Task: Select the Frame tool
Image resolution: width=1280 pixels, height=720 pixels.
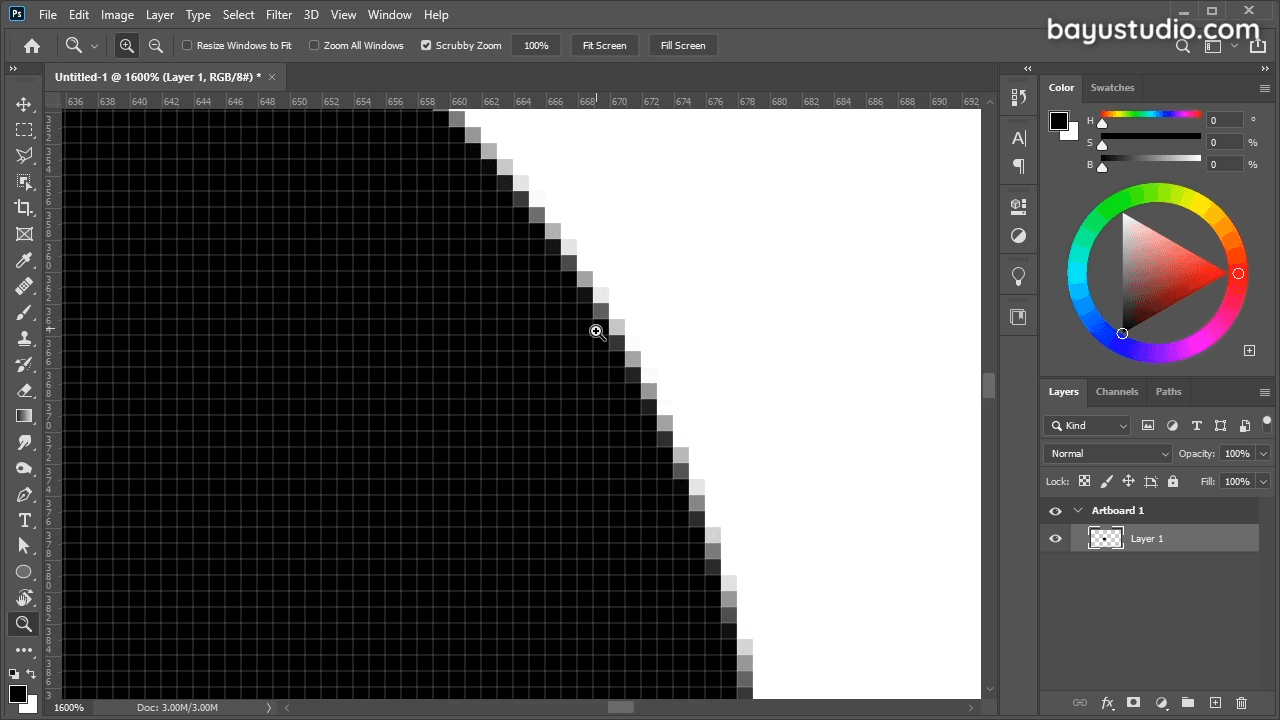Action: click(24, 234)
